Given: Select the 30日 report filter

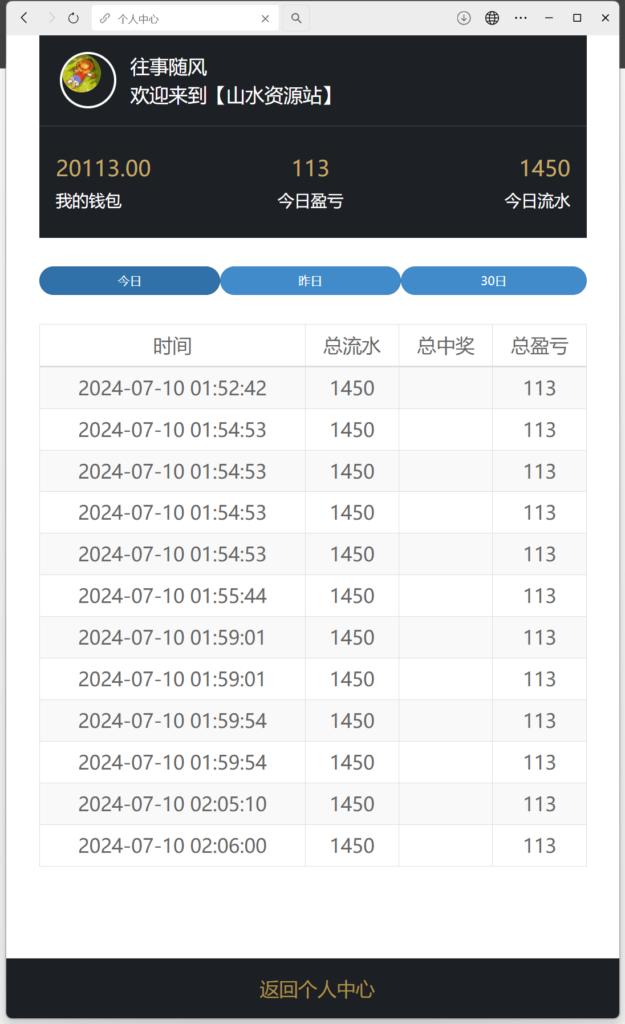Looking at the screenshot, I should pyautogui.click(x=494, y=281).
